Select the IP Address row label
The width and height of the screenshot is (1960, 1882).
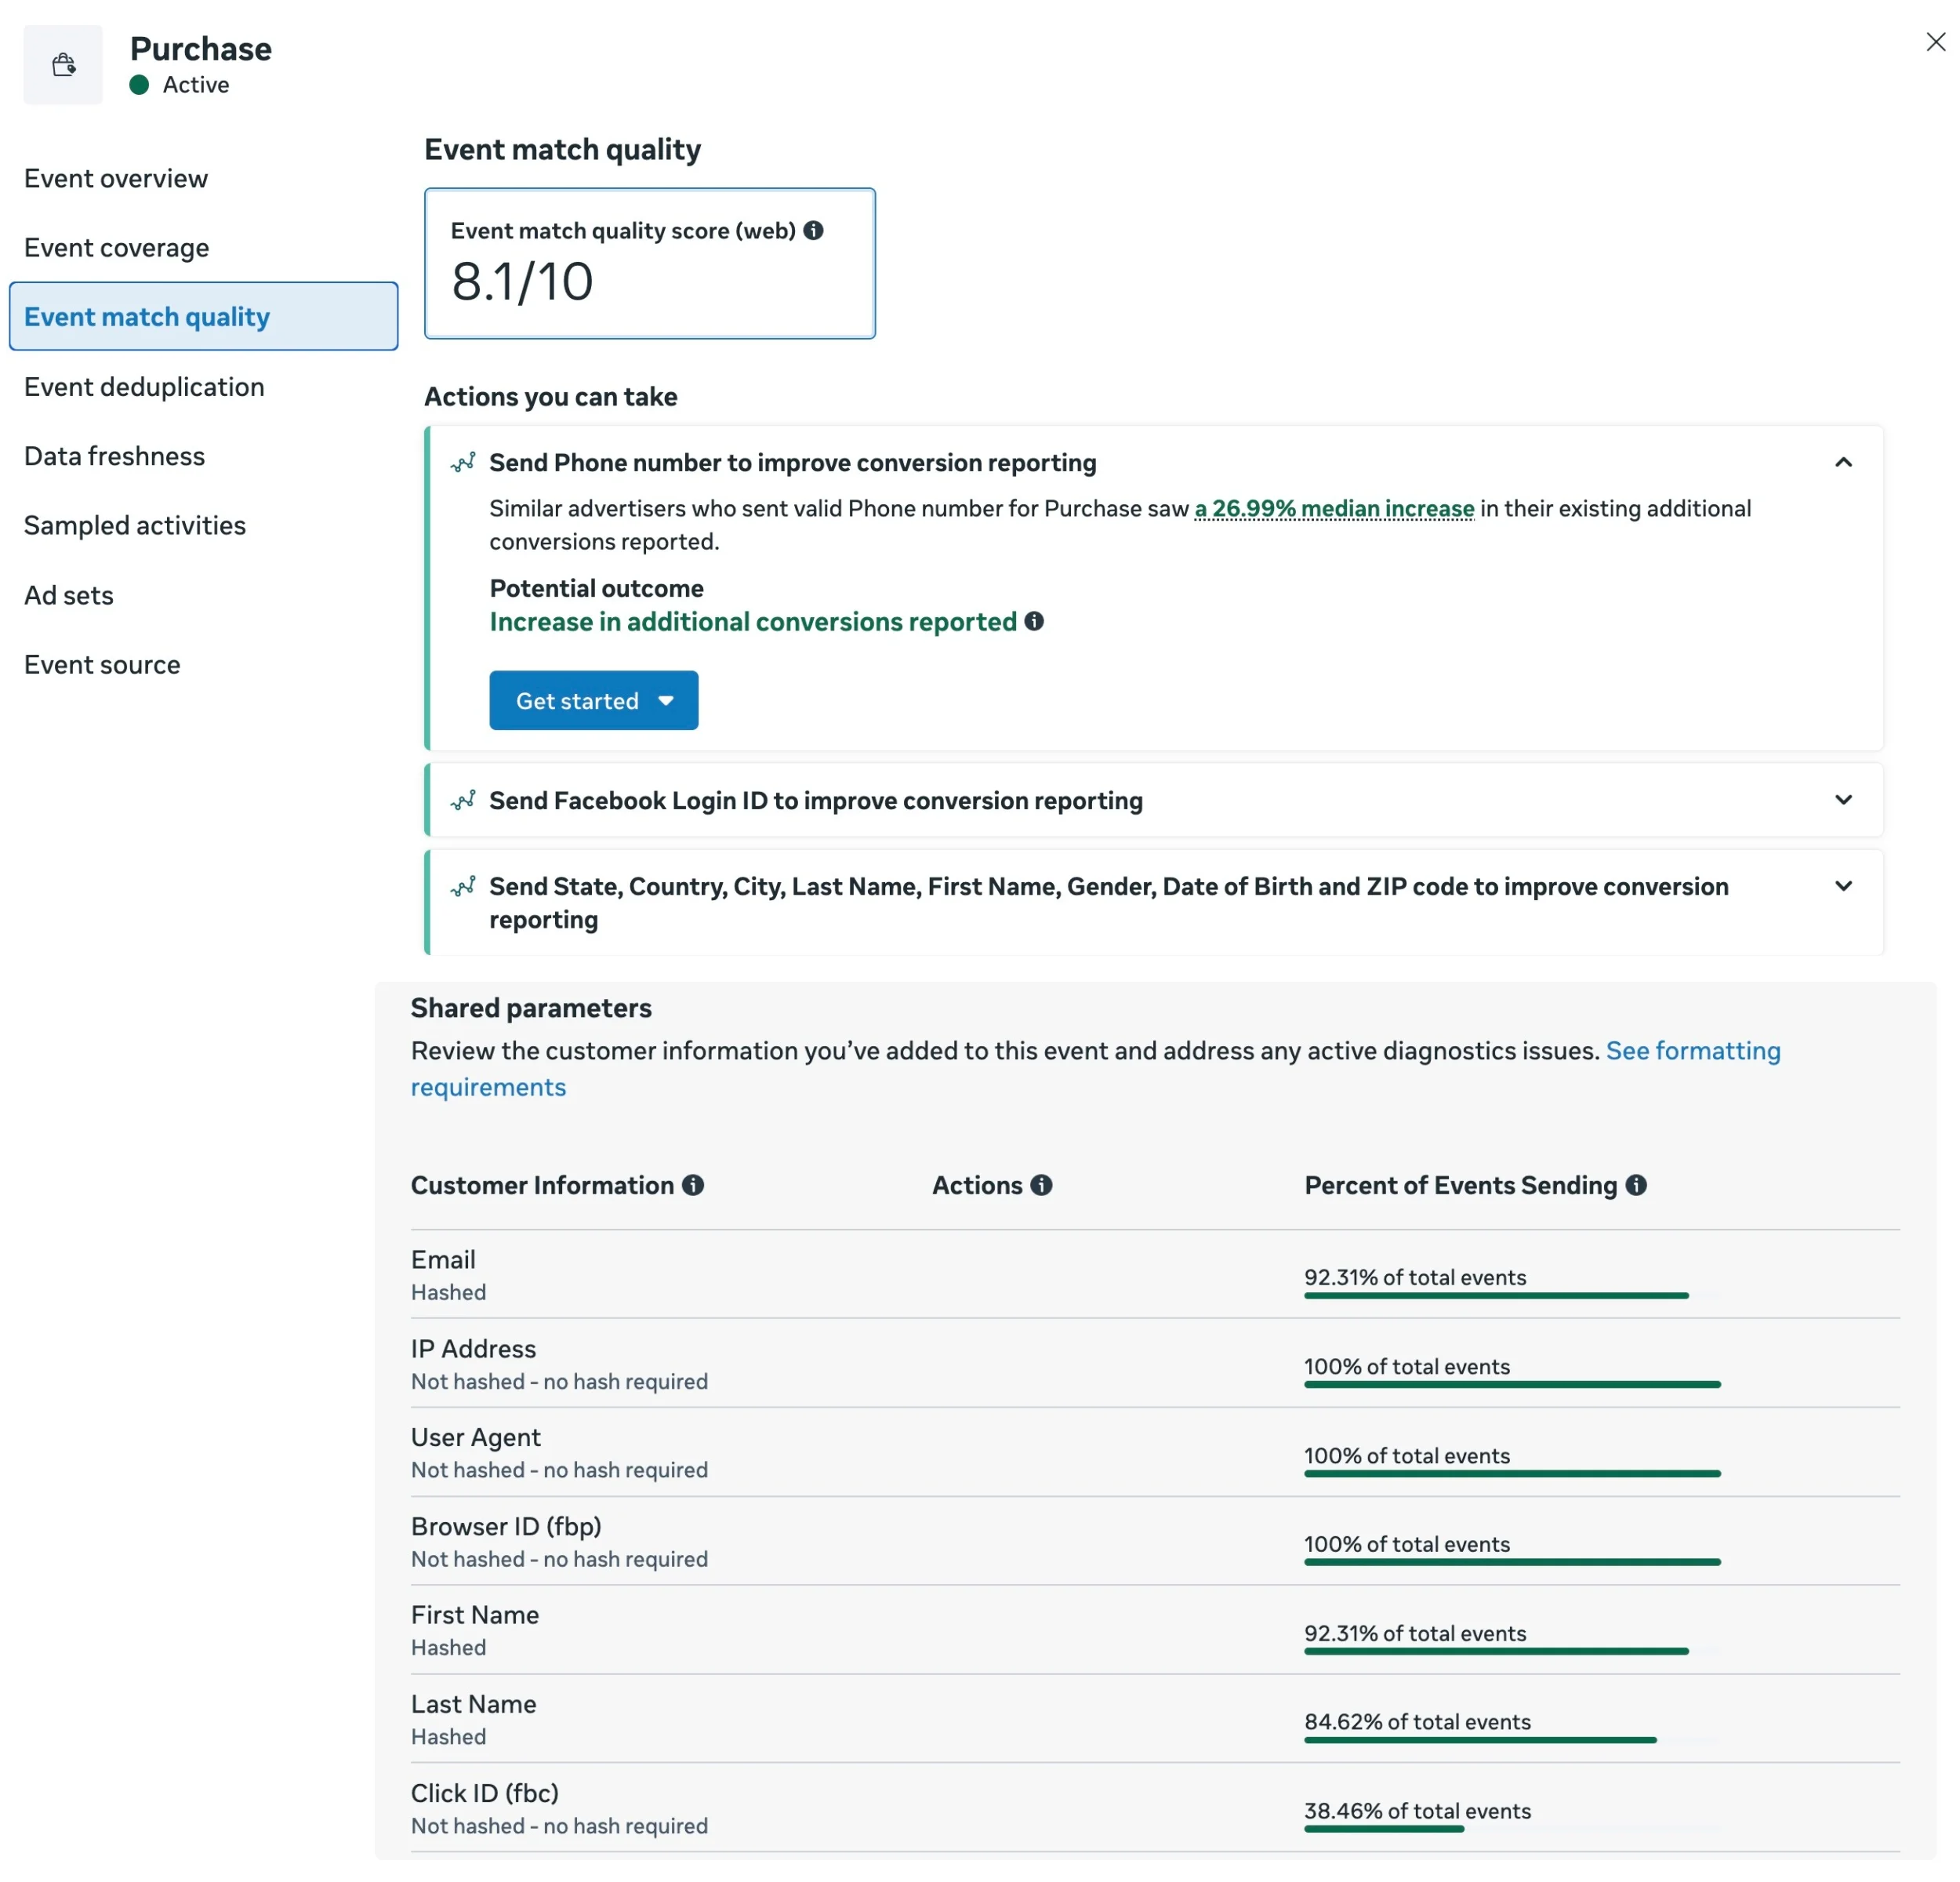point(473,1348)
